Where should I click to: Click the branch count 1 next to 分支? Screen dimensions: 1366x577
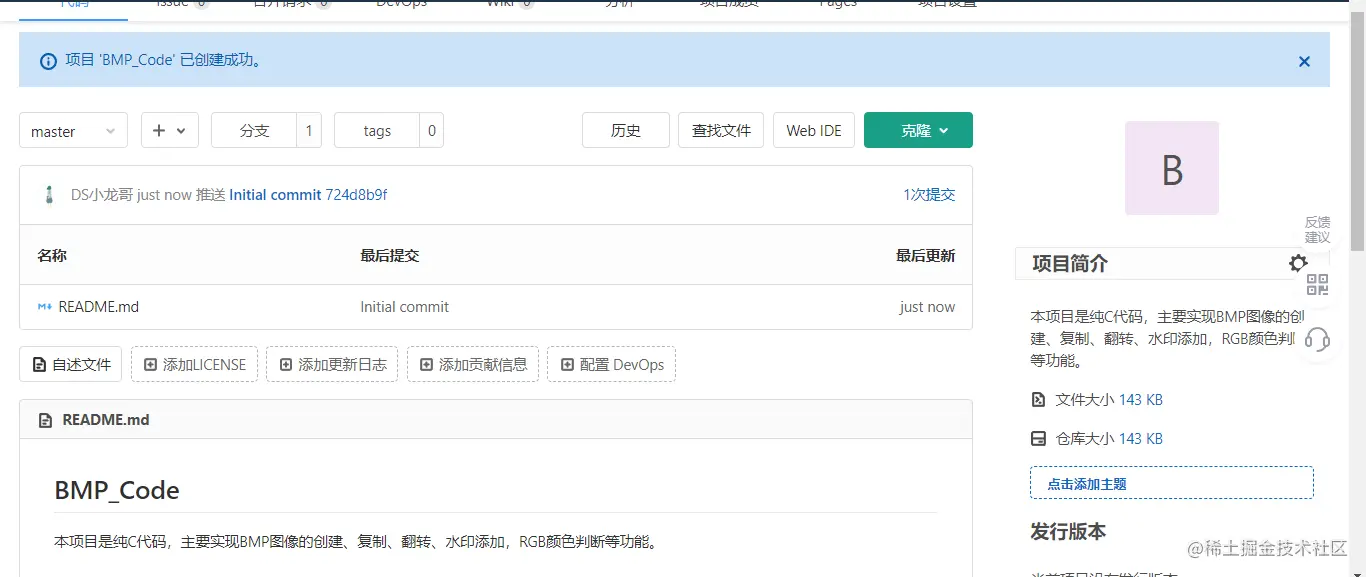[309, 131]
